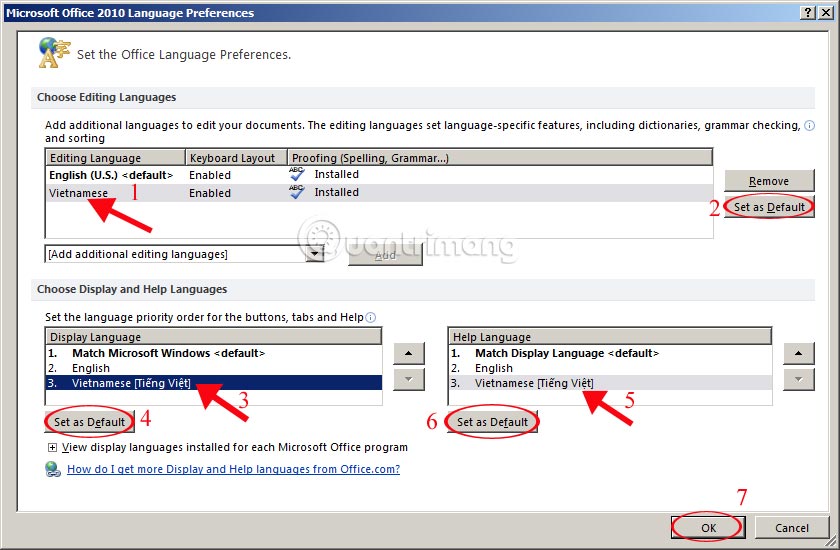This screenshot has height=550, width=840.
Task: Set selected help language as default
Action: pos(492,422)
